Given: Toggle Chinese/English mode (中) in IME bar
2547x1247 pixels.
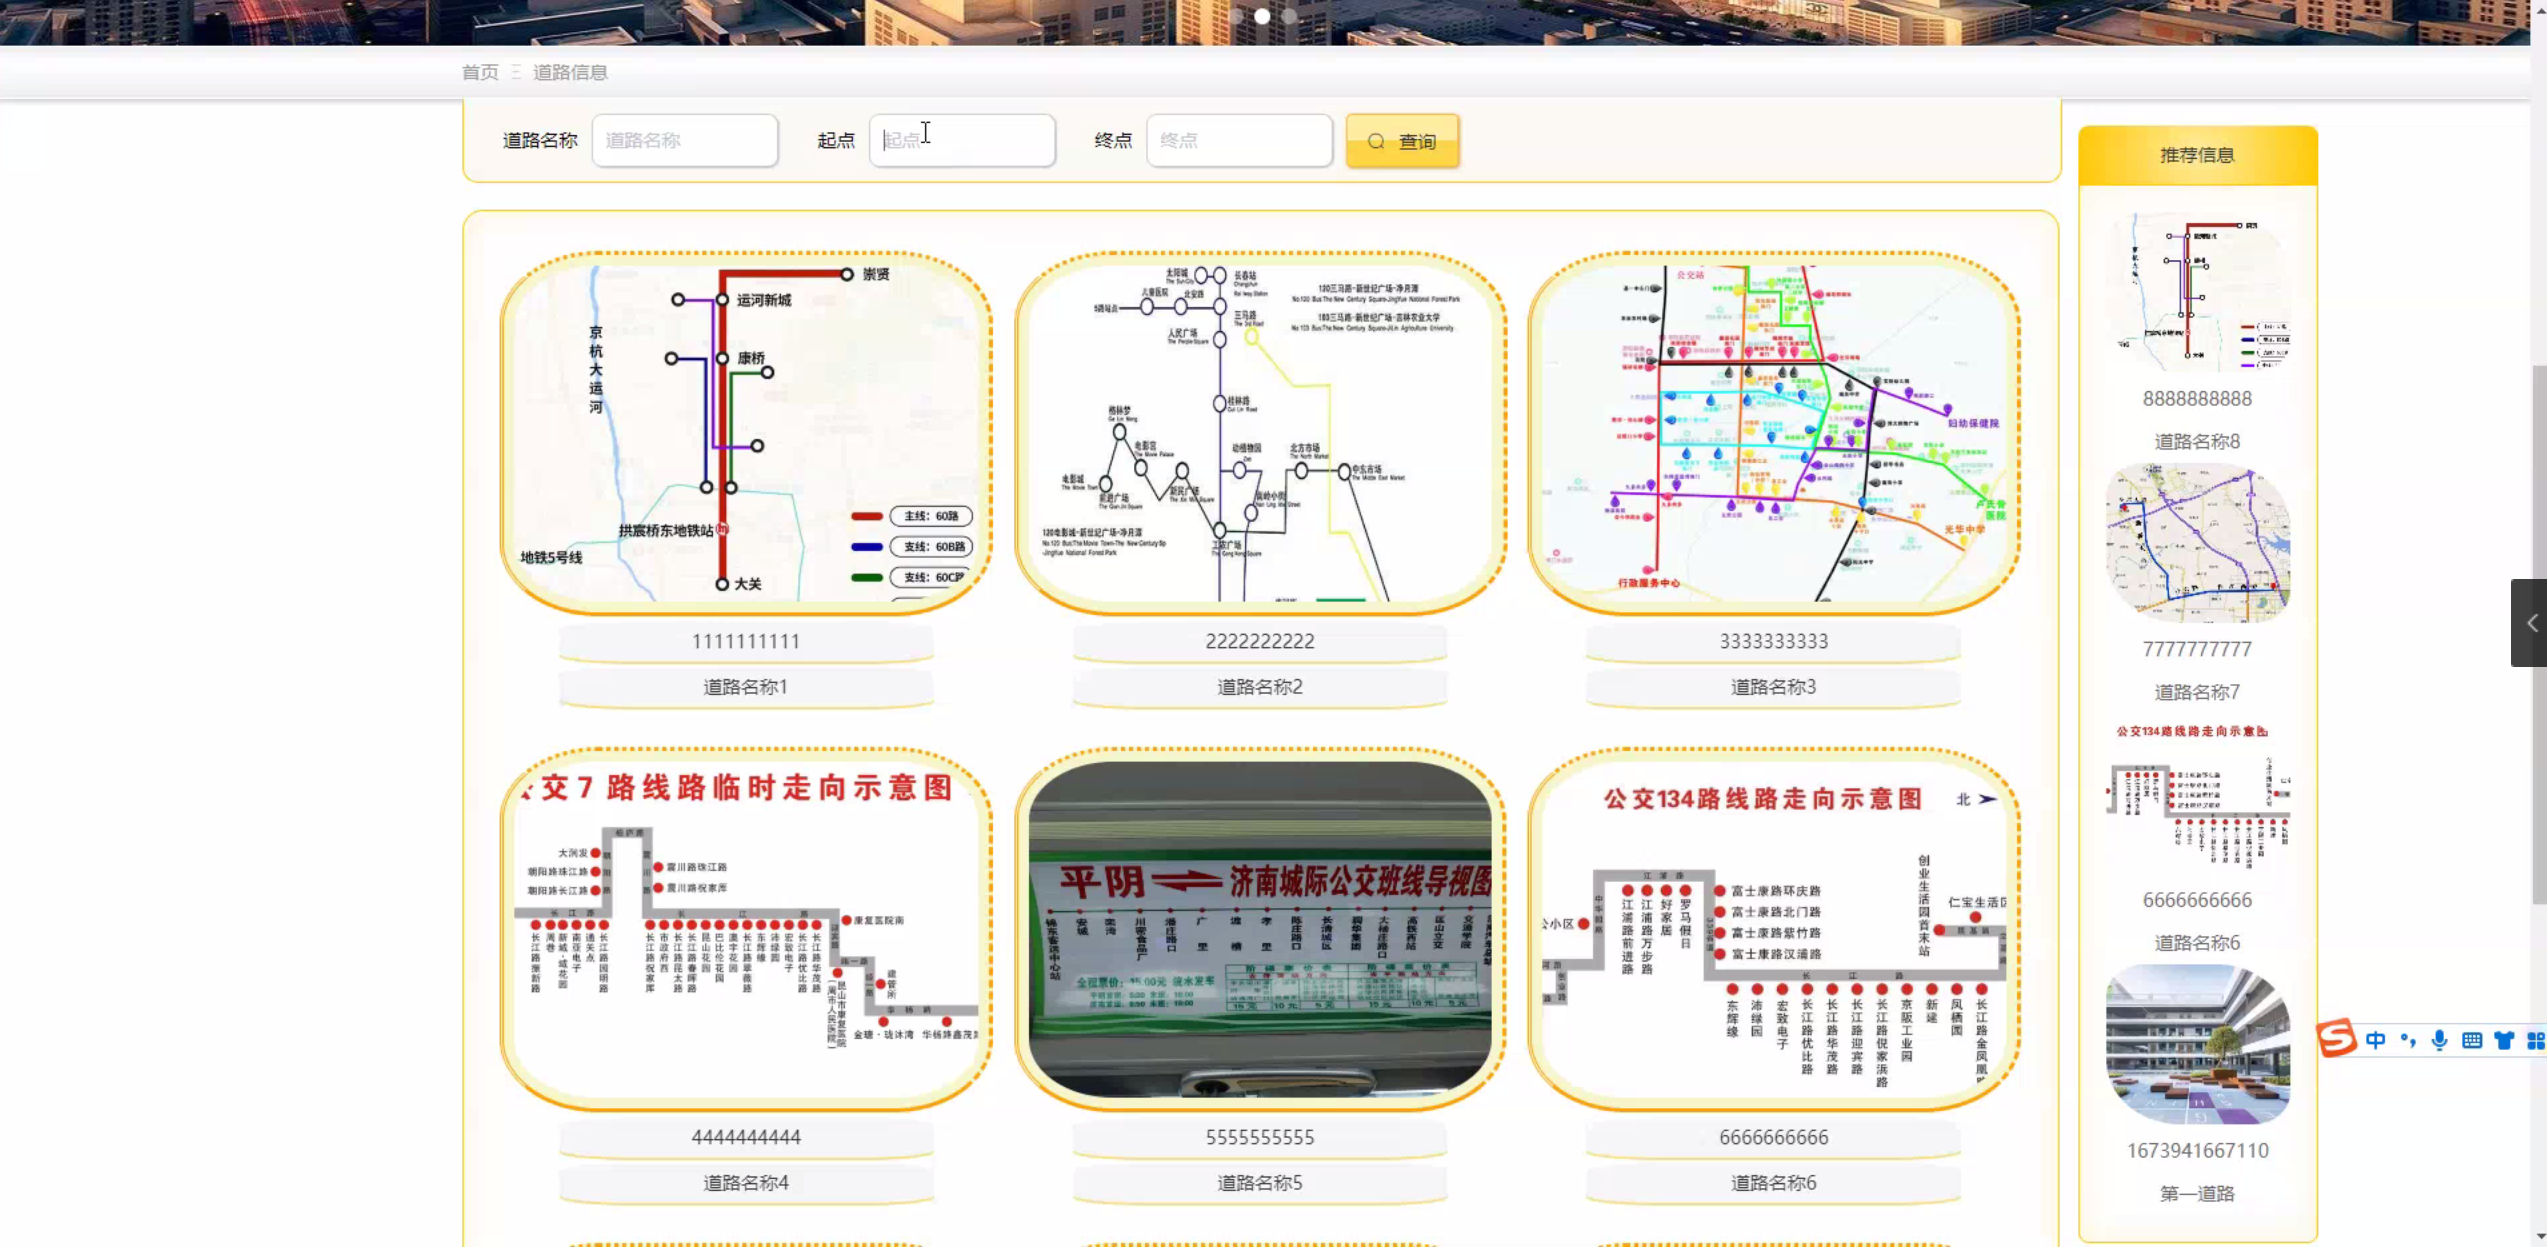Looking at the screenshot, I should click(x=2376, y=1040).
